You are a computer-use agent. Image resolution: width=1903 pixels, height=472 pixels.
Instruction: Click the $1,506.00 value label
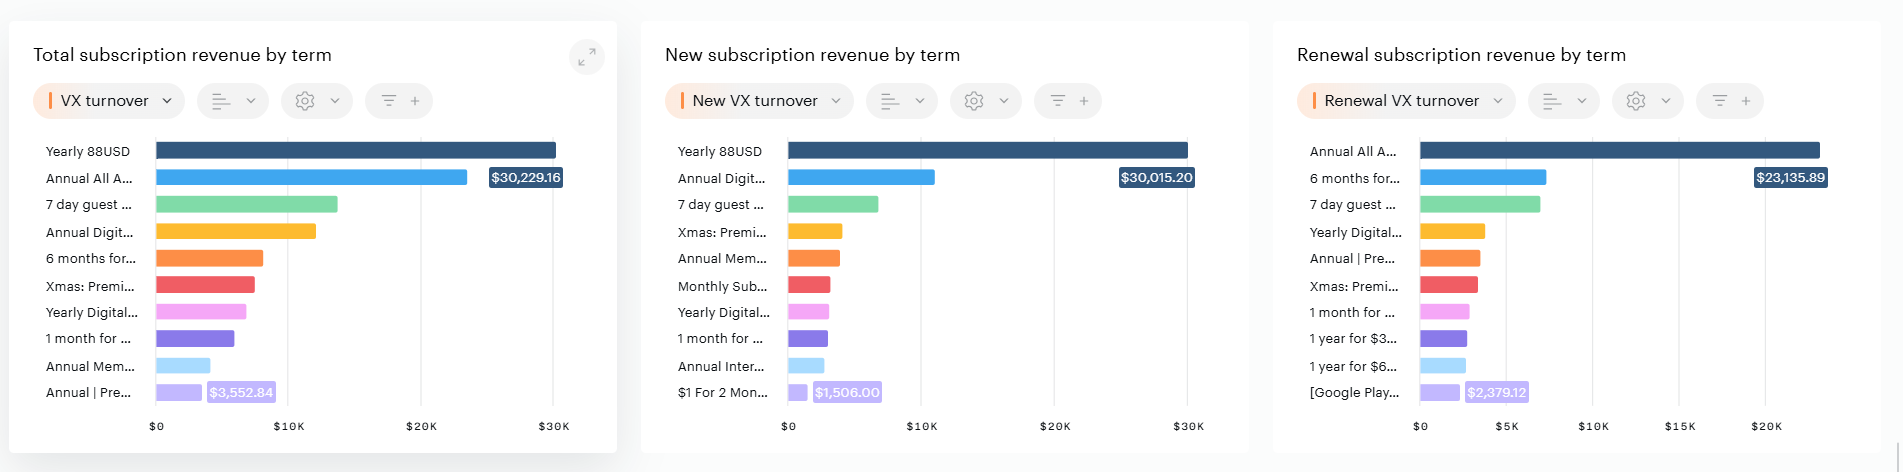click(x=847, y=393)
